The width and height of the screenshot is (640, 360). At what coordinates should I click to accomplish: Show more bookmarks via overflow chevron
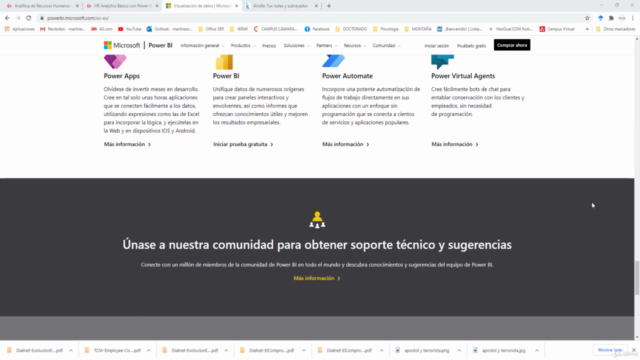click(x=587, y=29)
